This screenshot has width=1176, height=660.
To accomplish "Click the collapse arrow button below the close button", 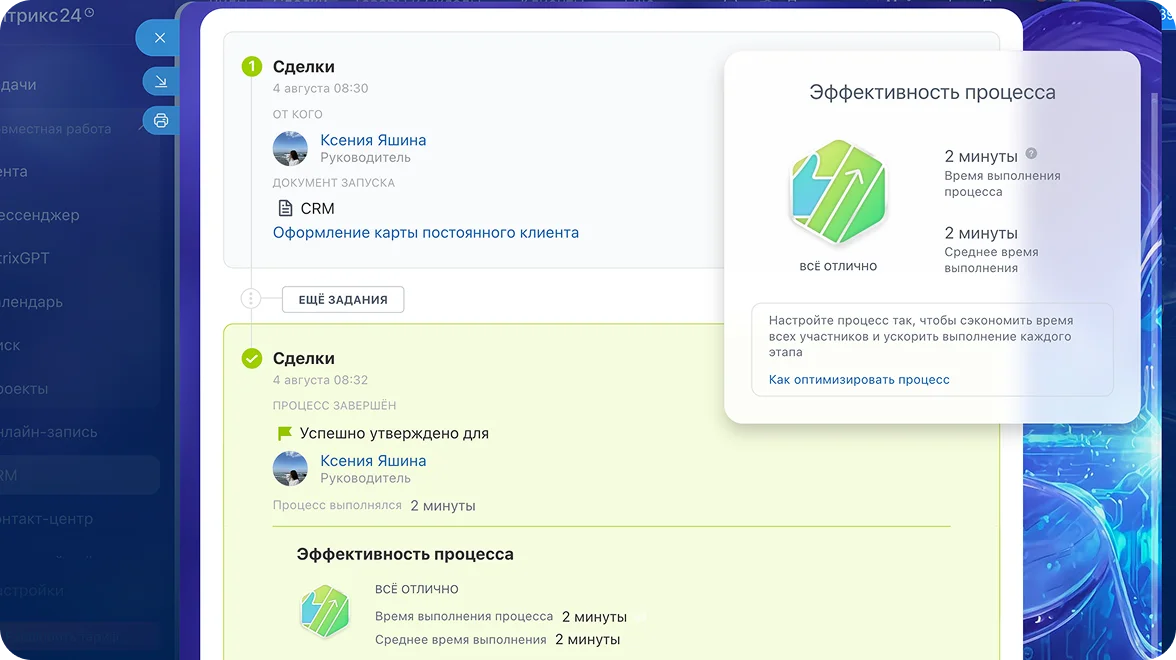I will pyautogui.click(x=160, y=81).
